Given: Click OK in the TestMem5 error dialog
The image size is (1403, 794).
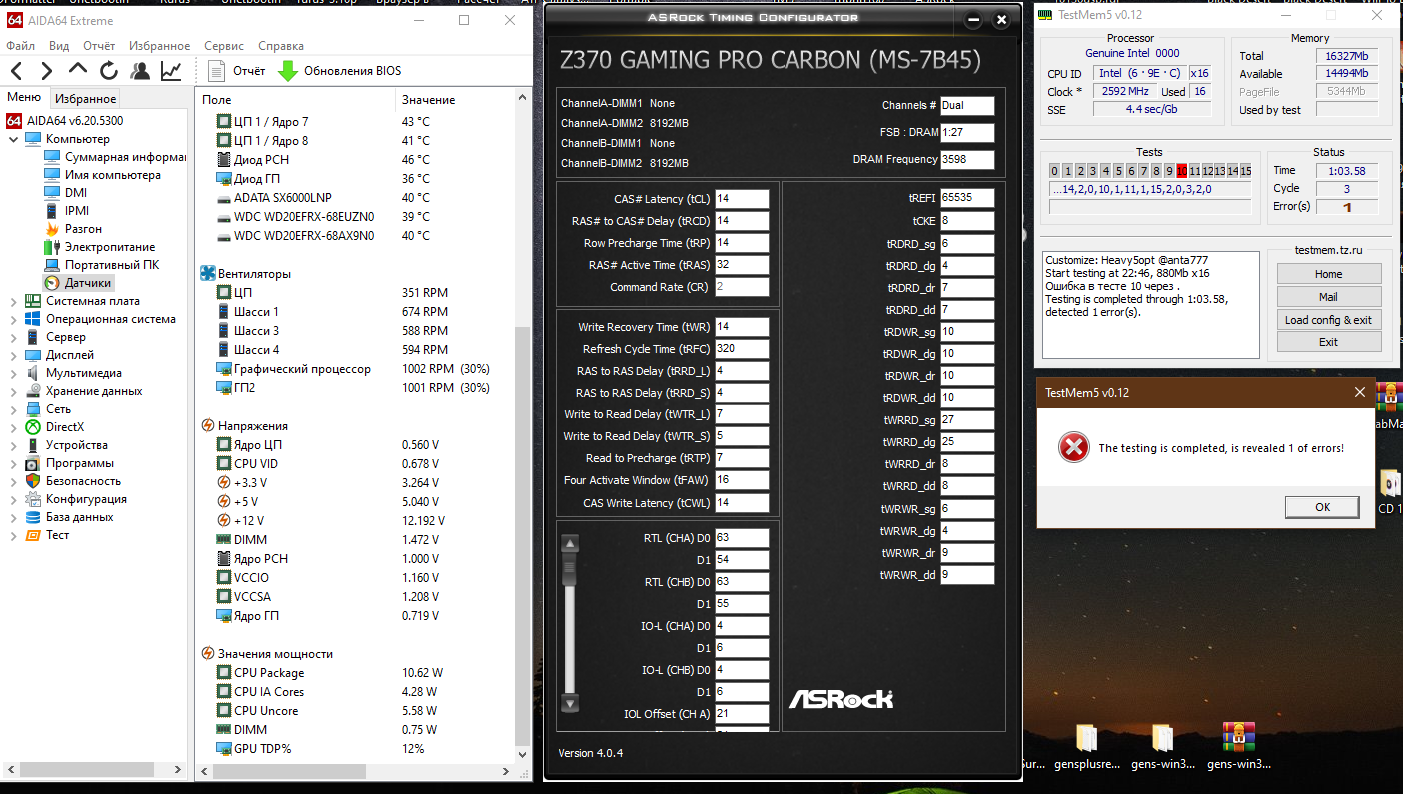Looking at the screenshot, I should coord(1323,507).
